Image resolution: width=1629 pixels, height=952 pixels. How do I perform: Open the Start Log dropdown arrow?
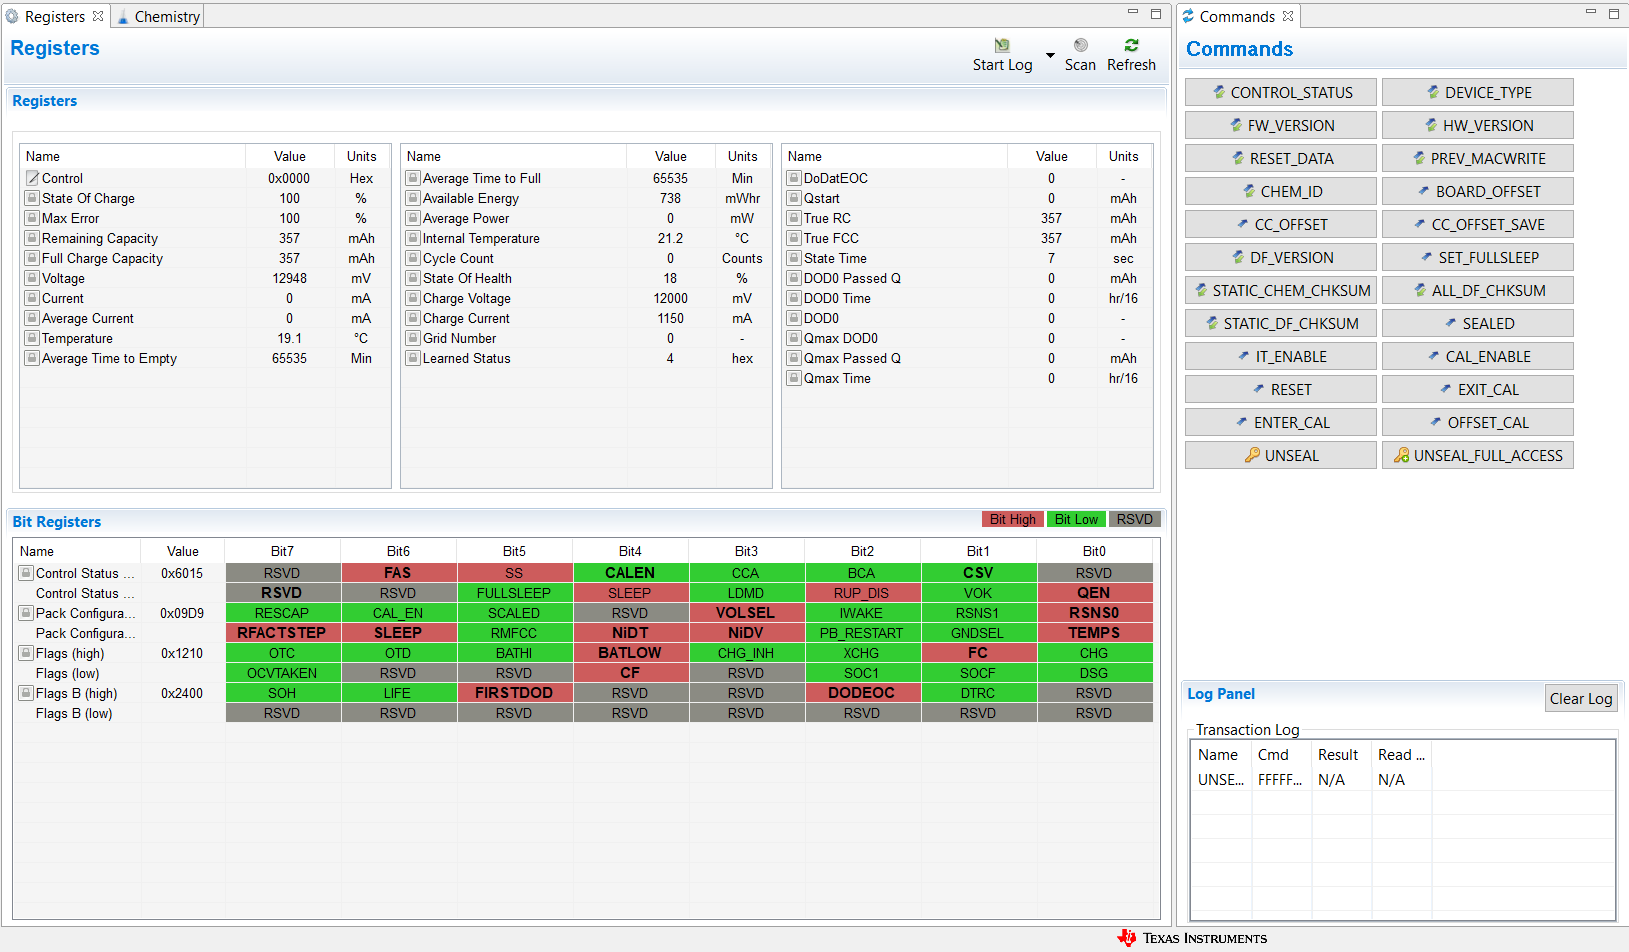1050,56
